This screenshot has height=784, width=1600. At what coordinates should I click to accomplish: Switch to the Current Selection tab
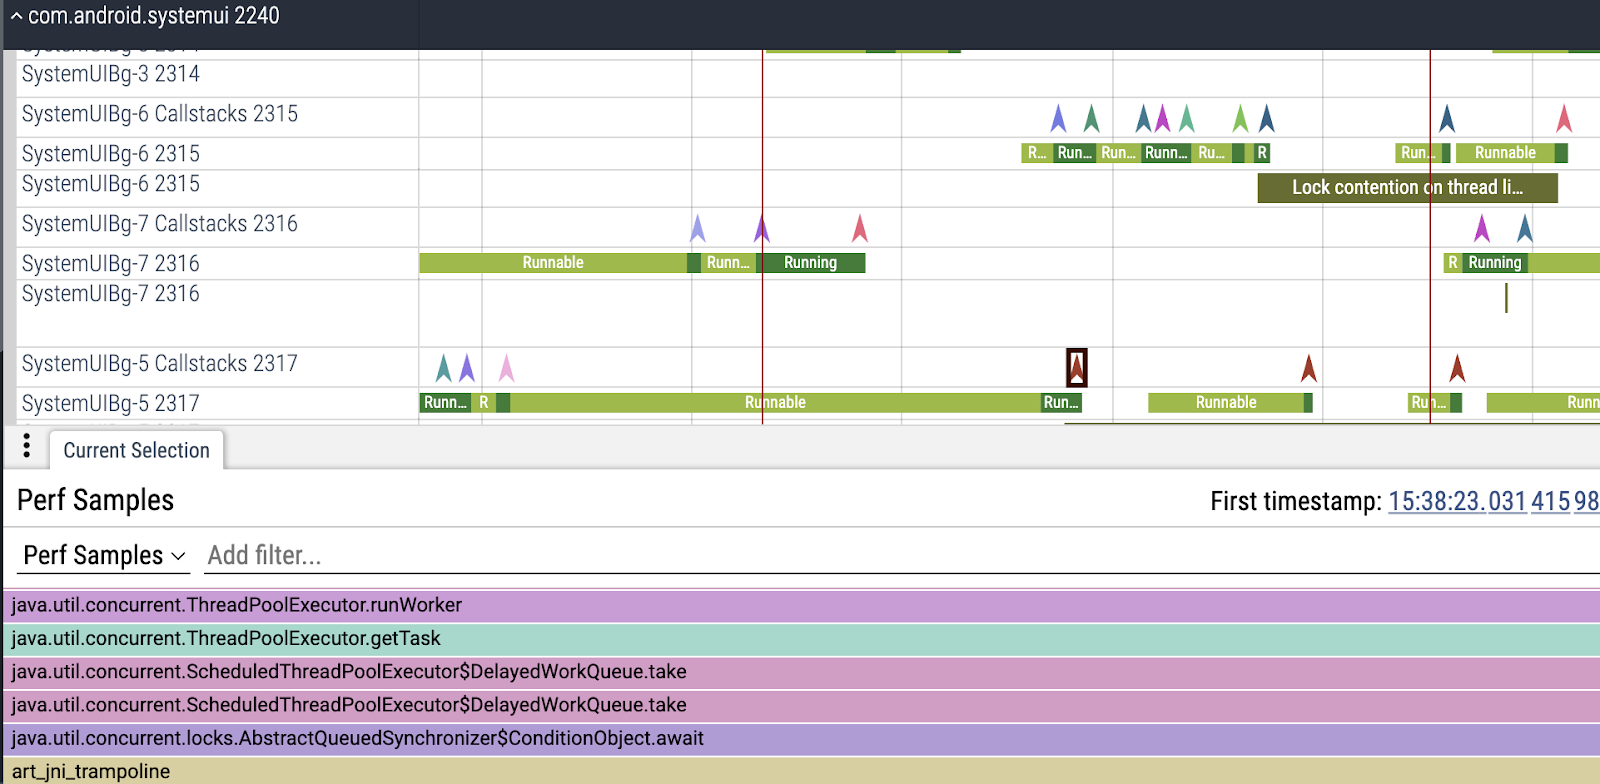pos(136,451)
